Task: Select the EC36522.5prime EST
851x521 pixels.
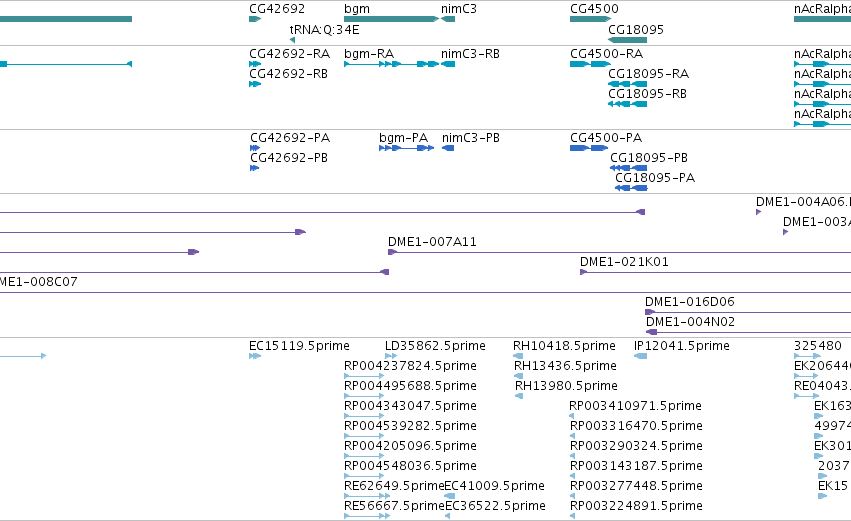Action: [x=447, y=516]
